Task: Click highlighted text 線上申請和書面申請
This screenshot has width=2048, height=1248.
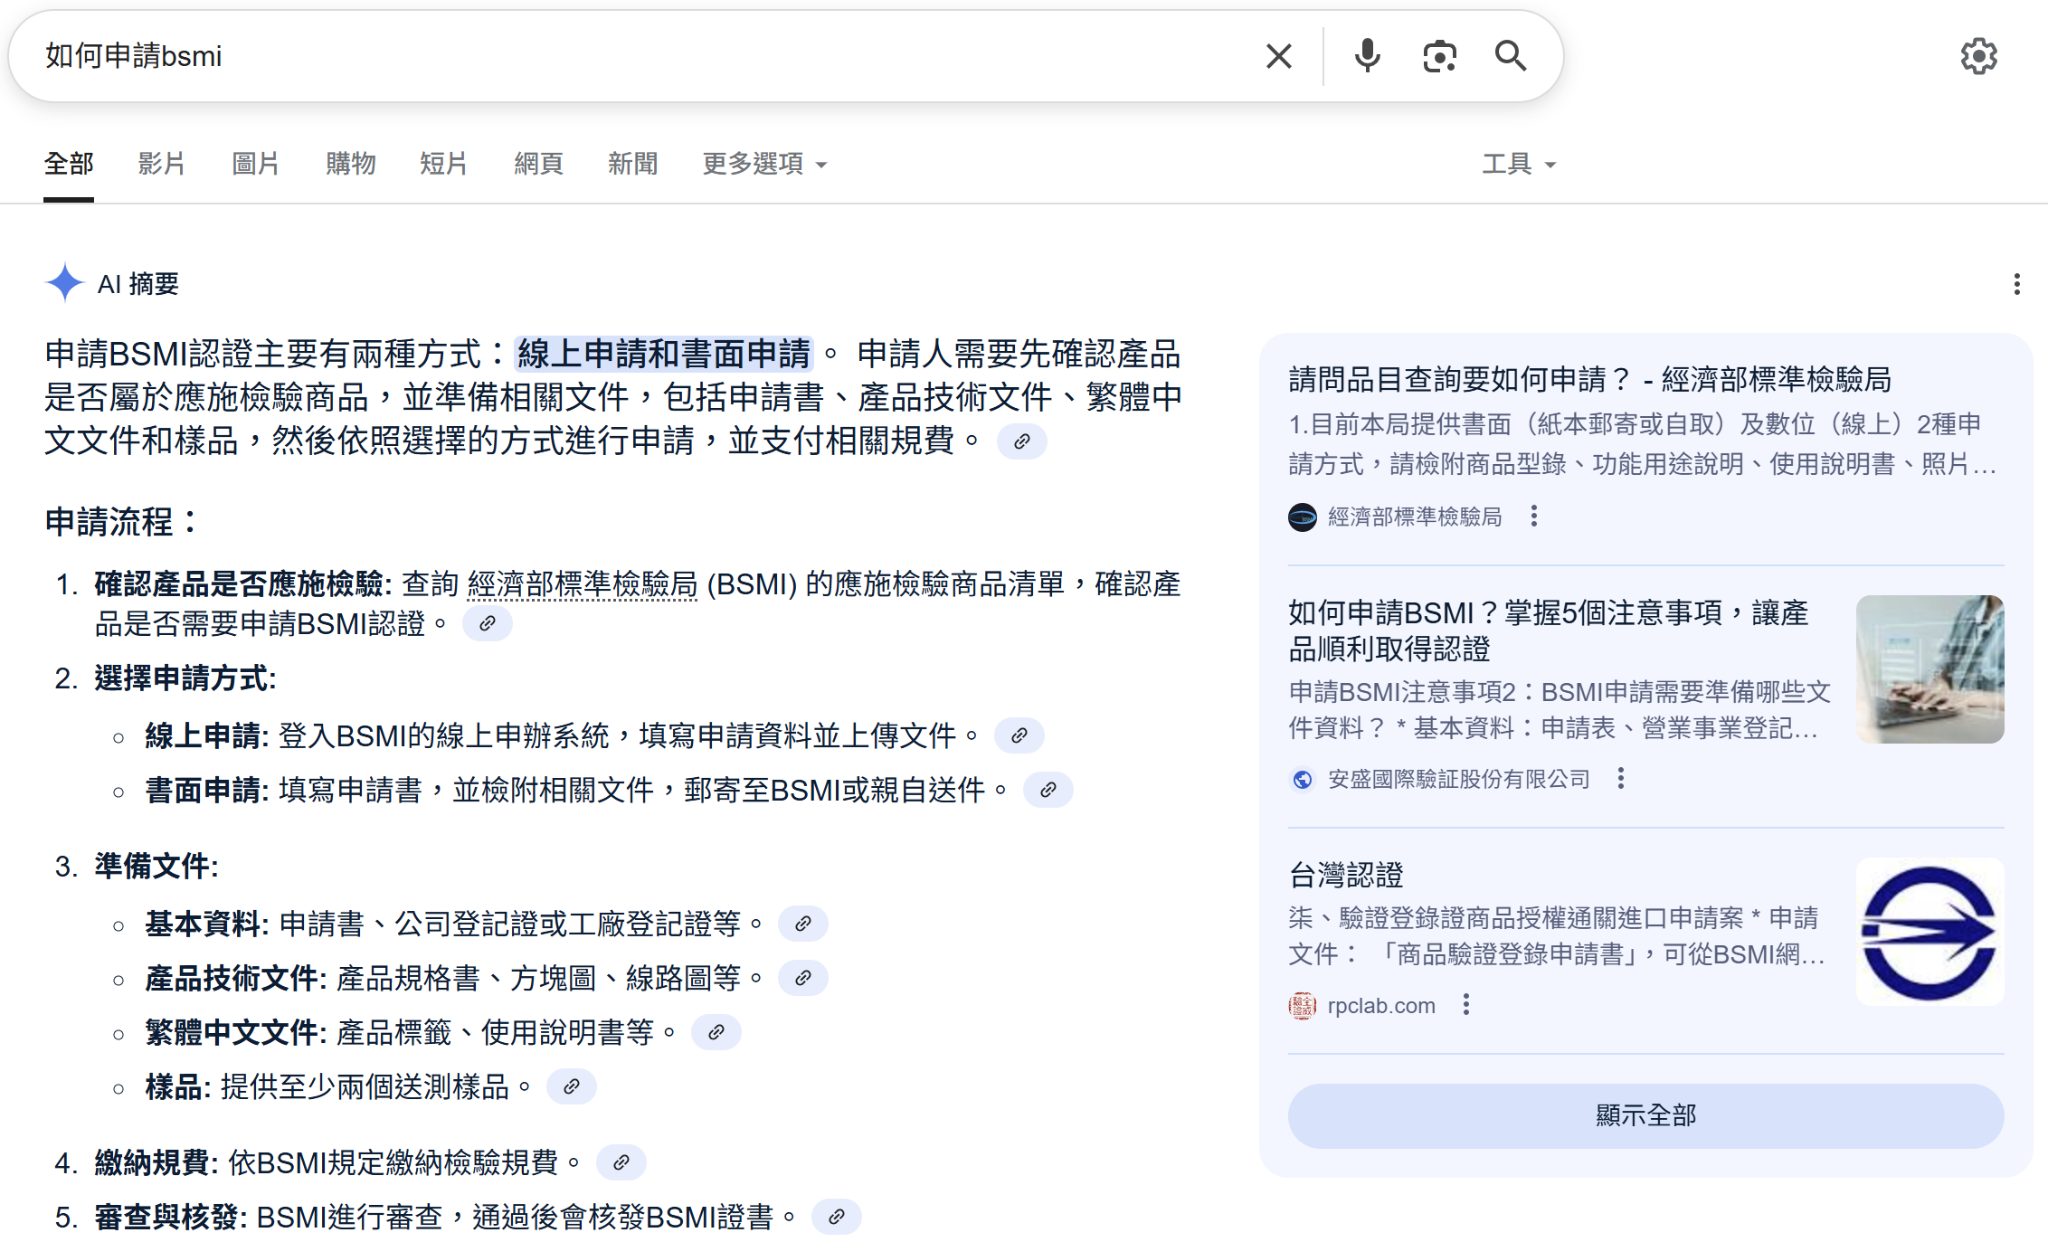Action: [664, 353]
